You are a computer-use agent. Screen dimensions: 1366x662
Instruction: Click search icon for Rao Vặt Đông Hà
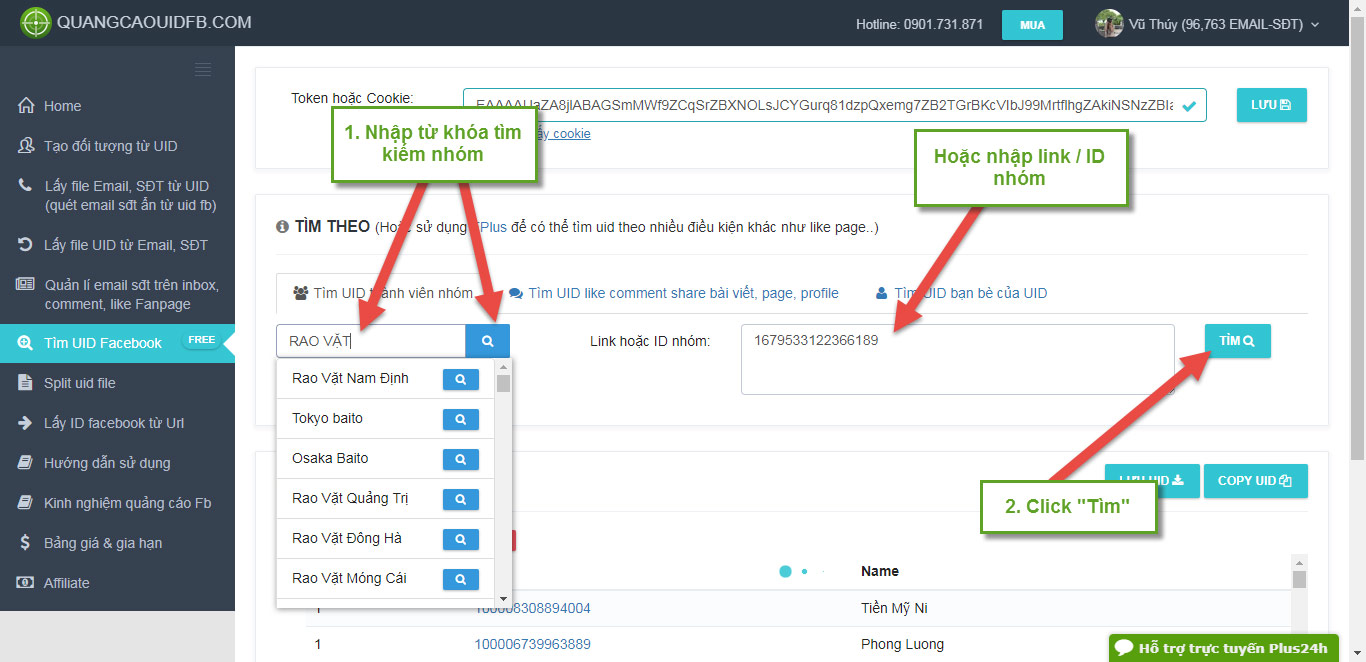tap(461, 539)
